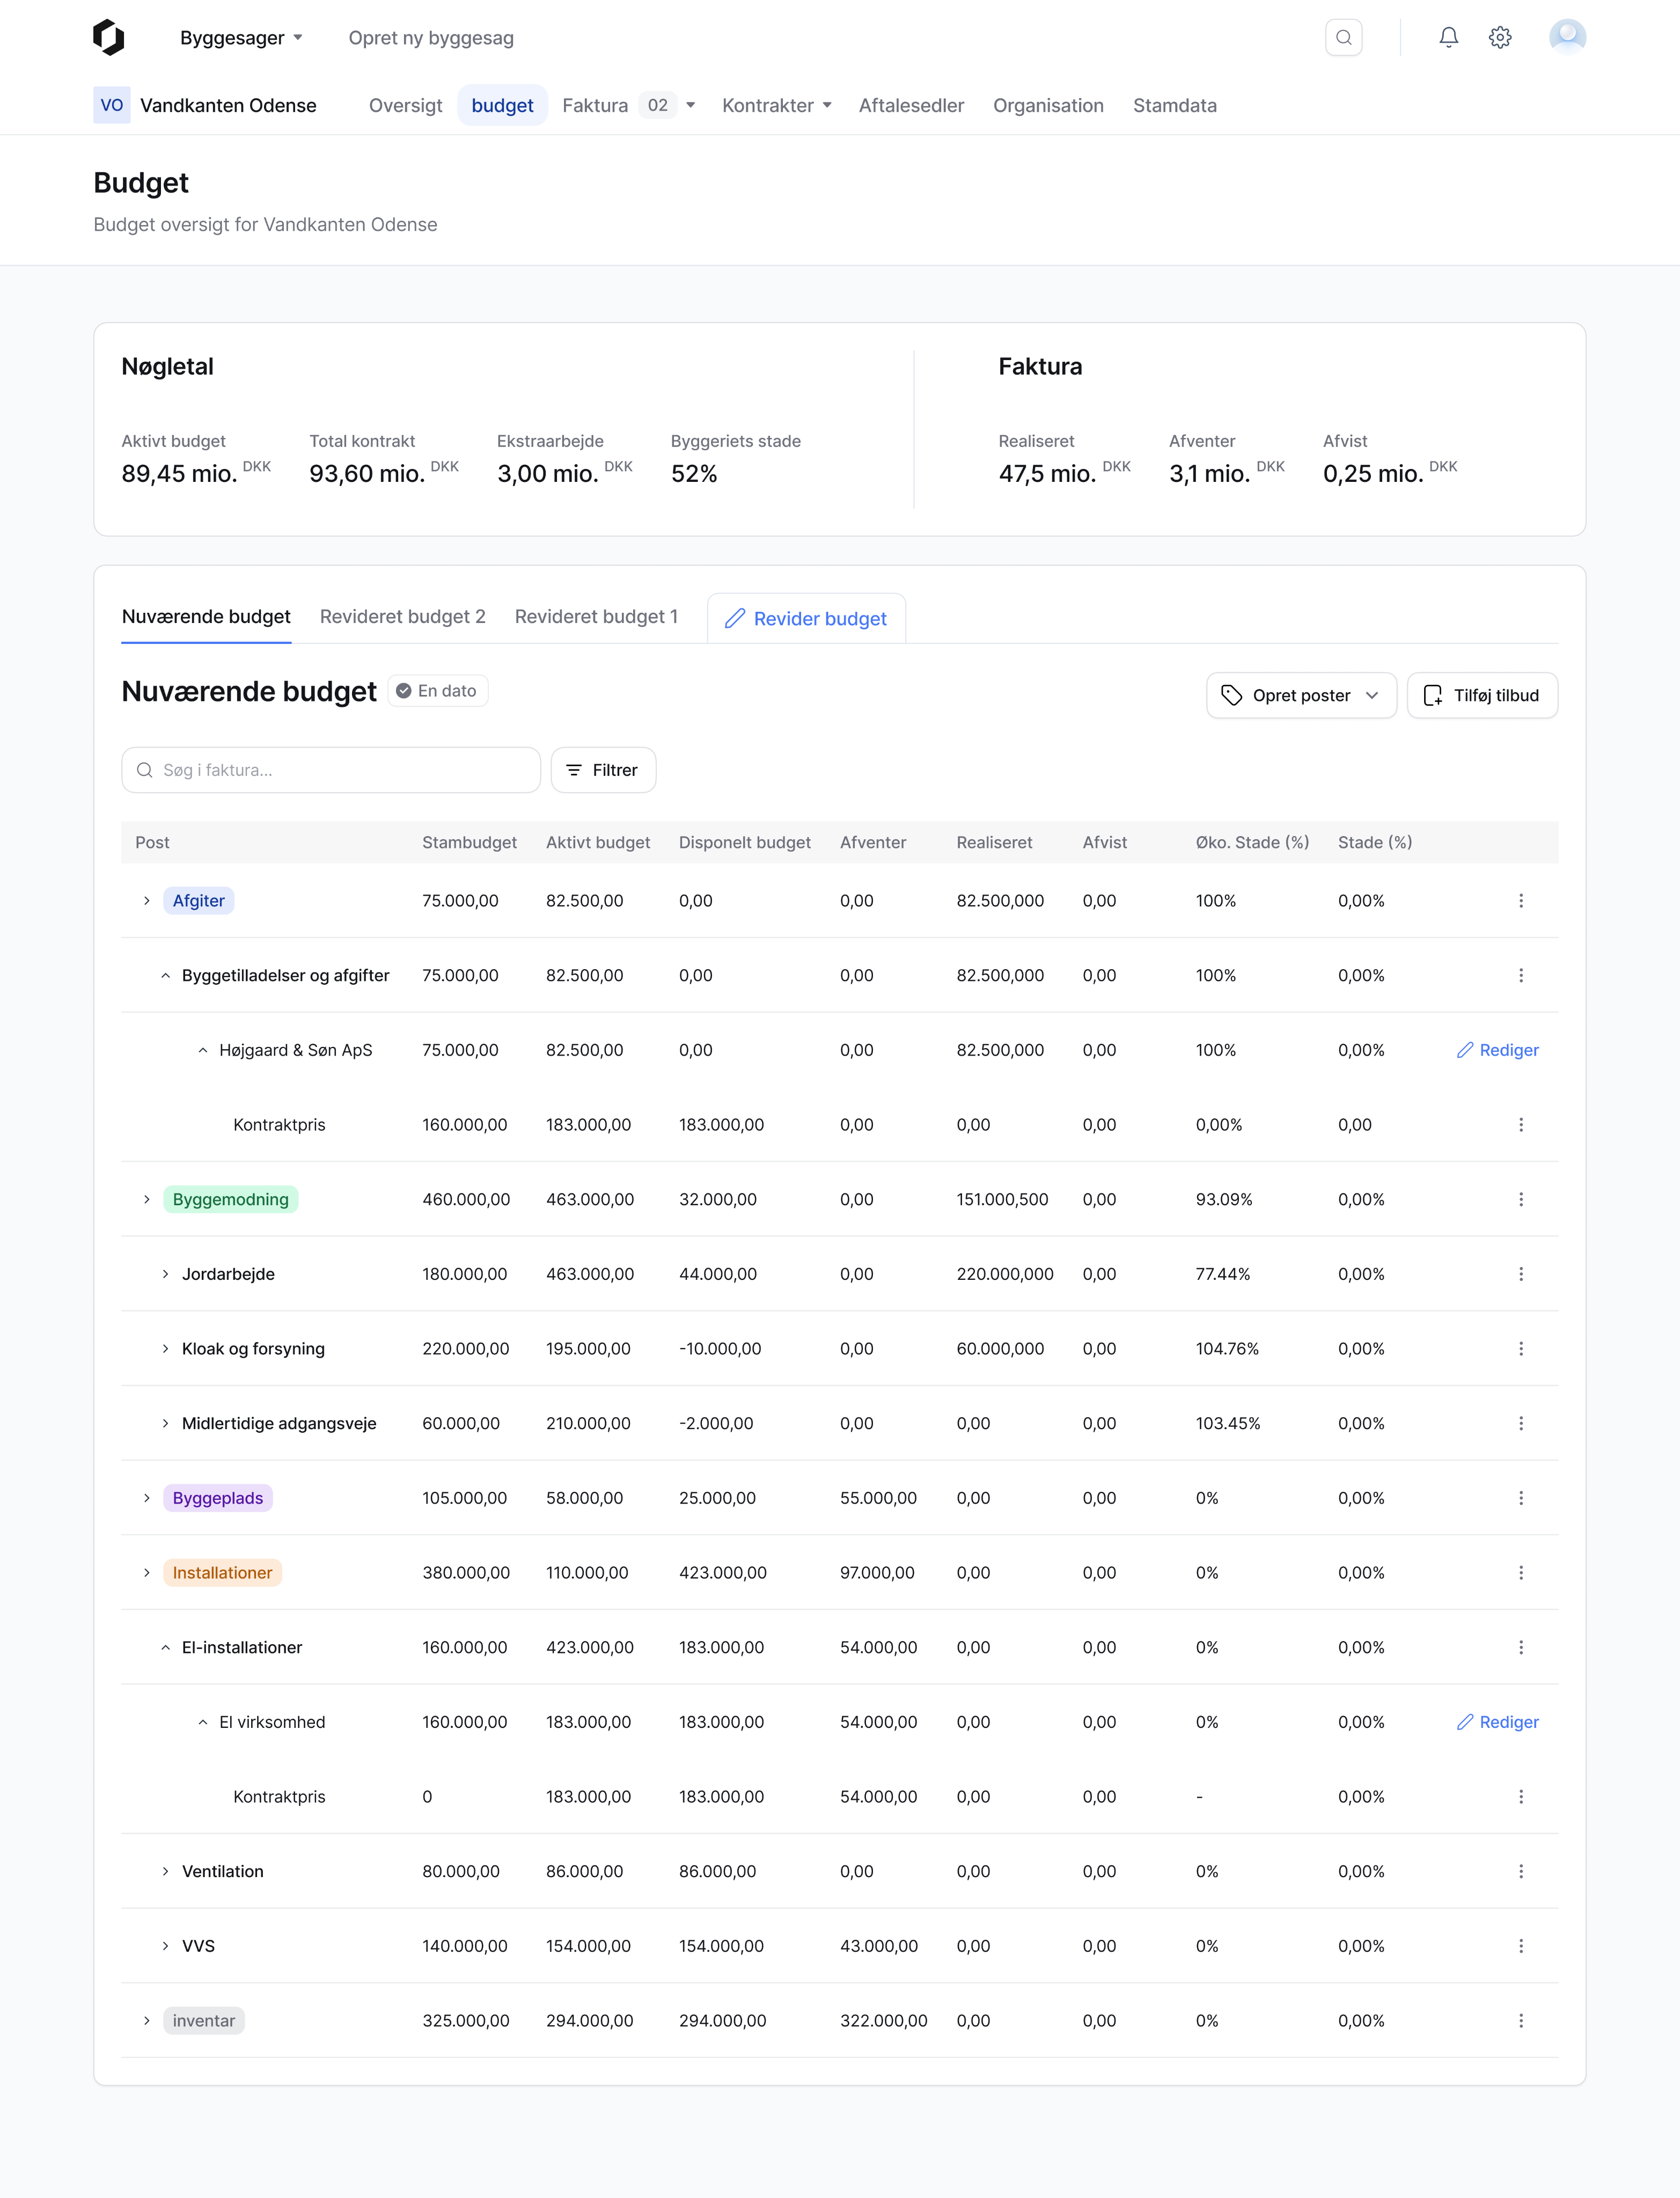Open three-dot menu for Afgiter row
Image resolution: width=1680 pixels, height=2198 pixels.
tap(1520, 901)
